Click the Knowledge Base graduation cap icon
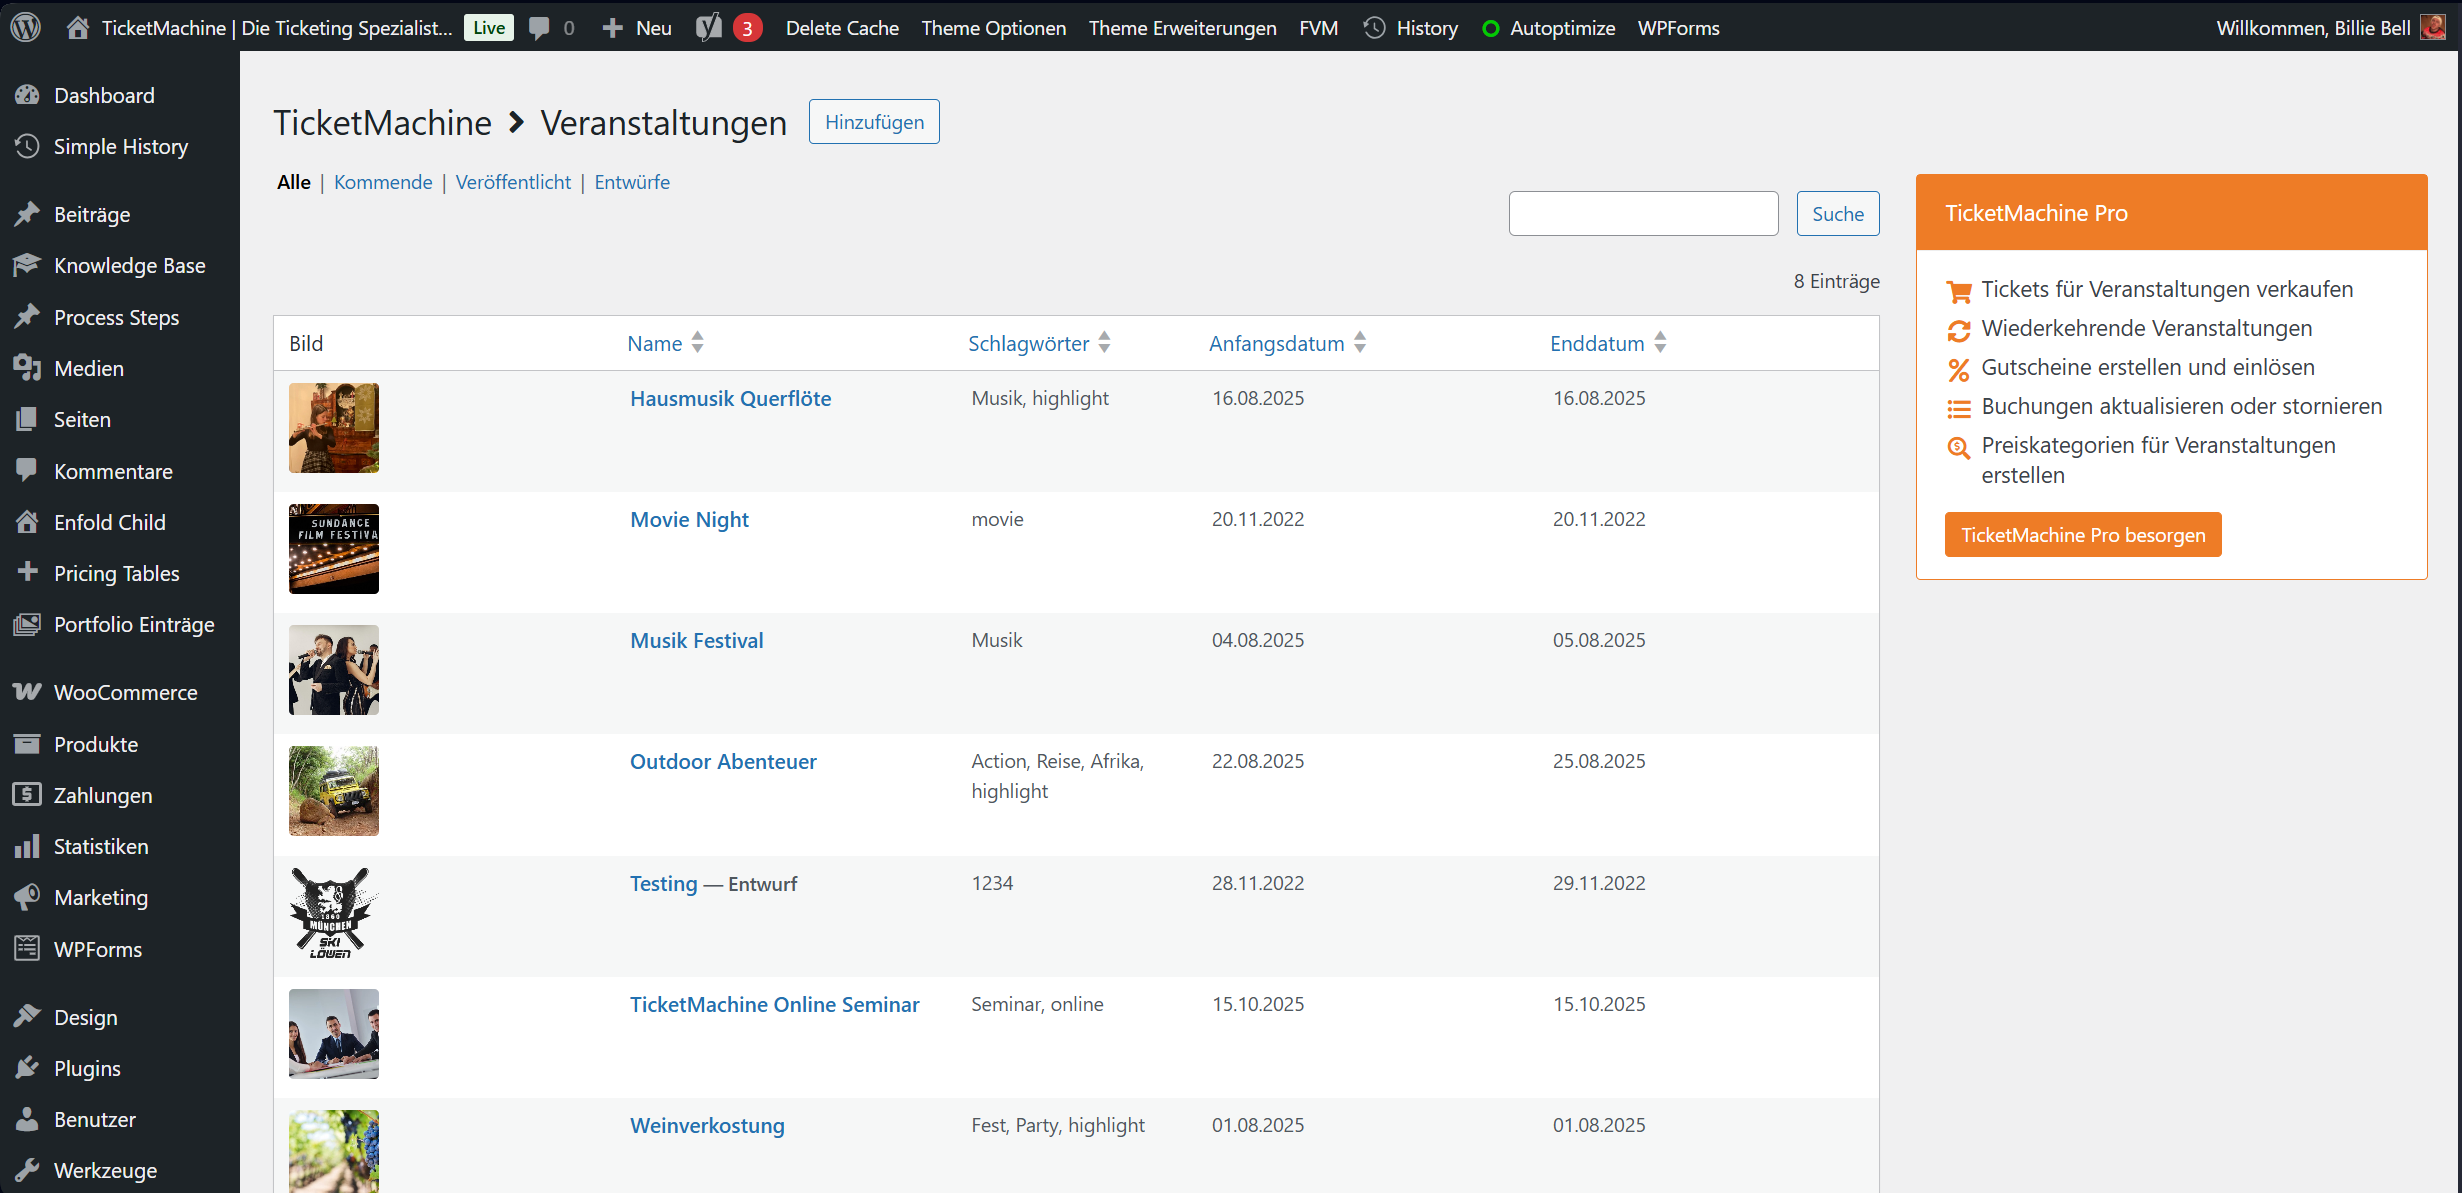Image resolution: width=2462 pixels, height=1193 pixels. [27, 265]
